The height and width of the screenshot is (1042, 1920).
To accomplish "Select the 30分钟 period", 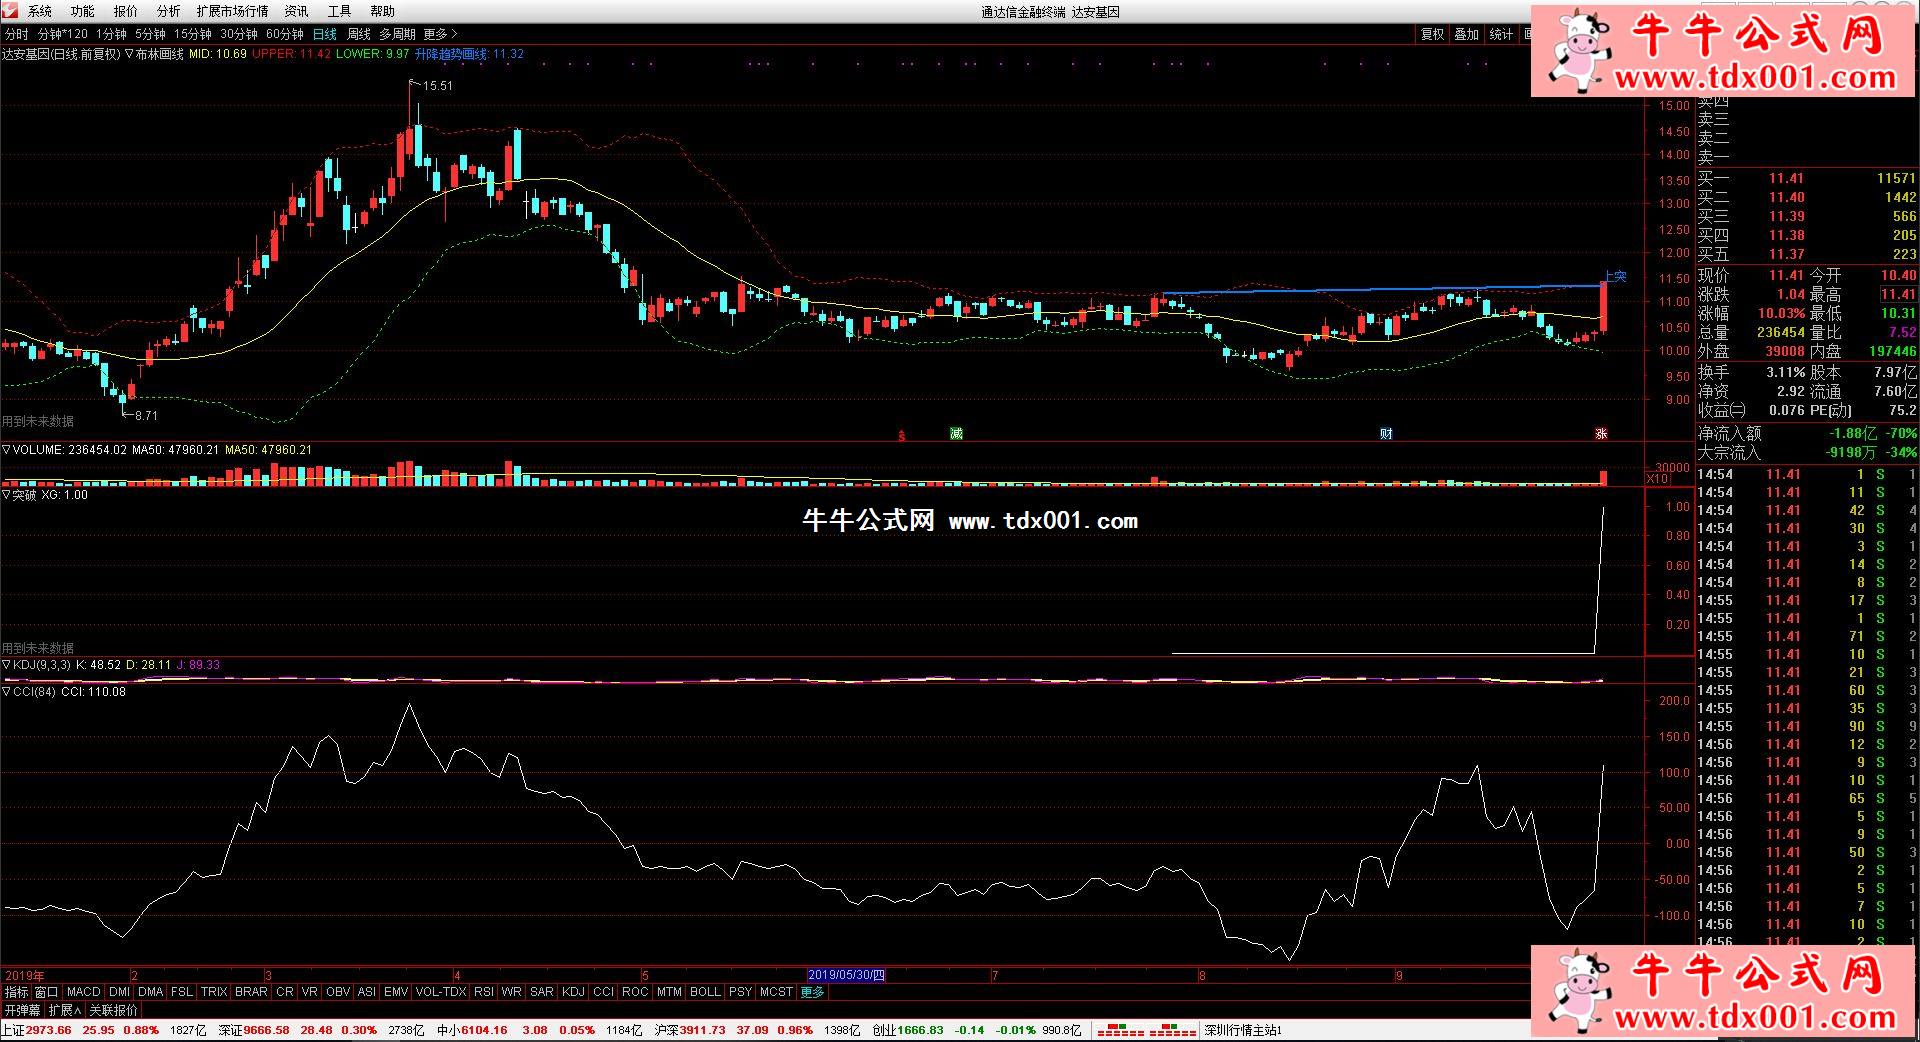I will pos(239,34).
